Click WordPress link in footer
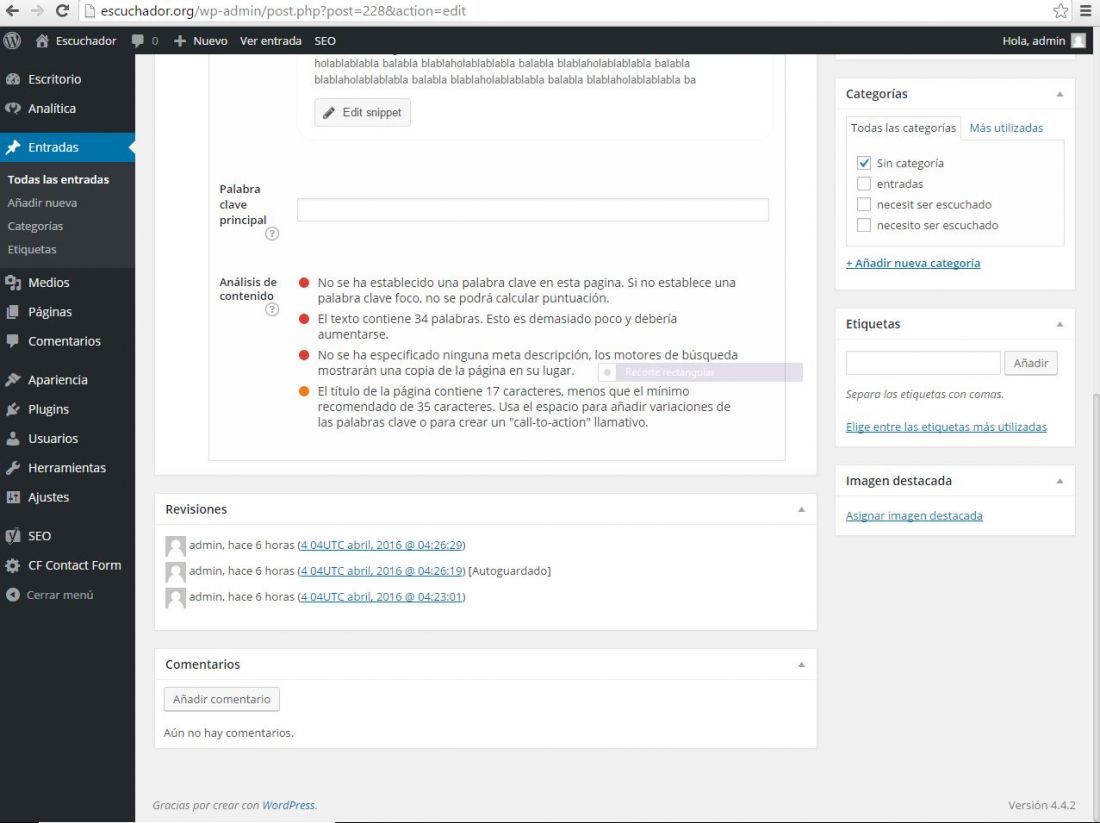 [288, 805]
